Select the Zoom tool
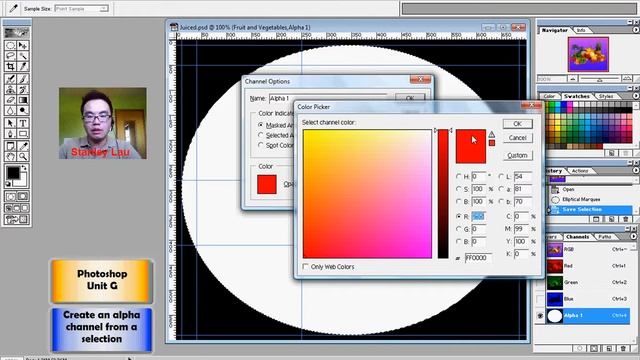This screenshot has height=360, width=640. (23, 156)
